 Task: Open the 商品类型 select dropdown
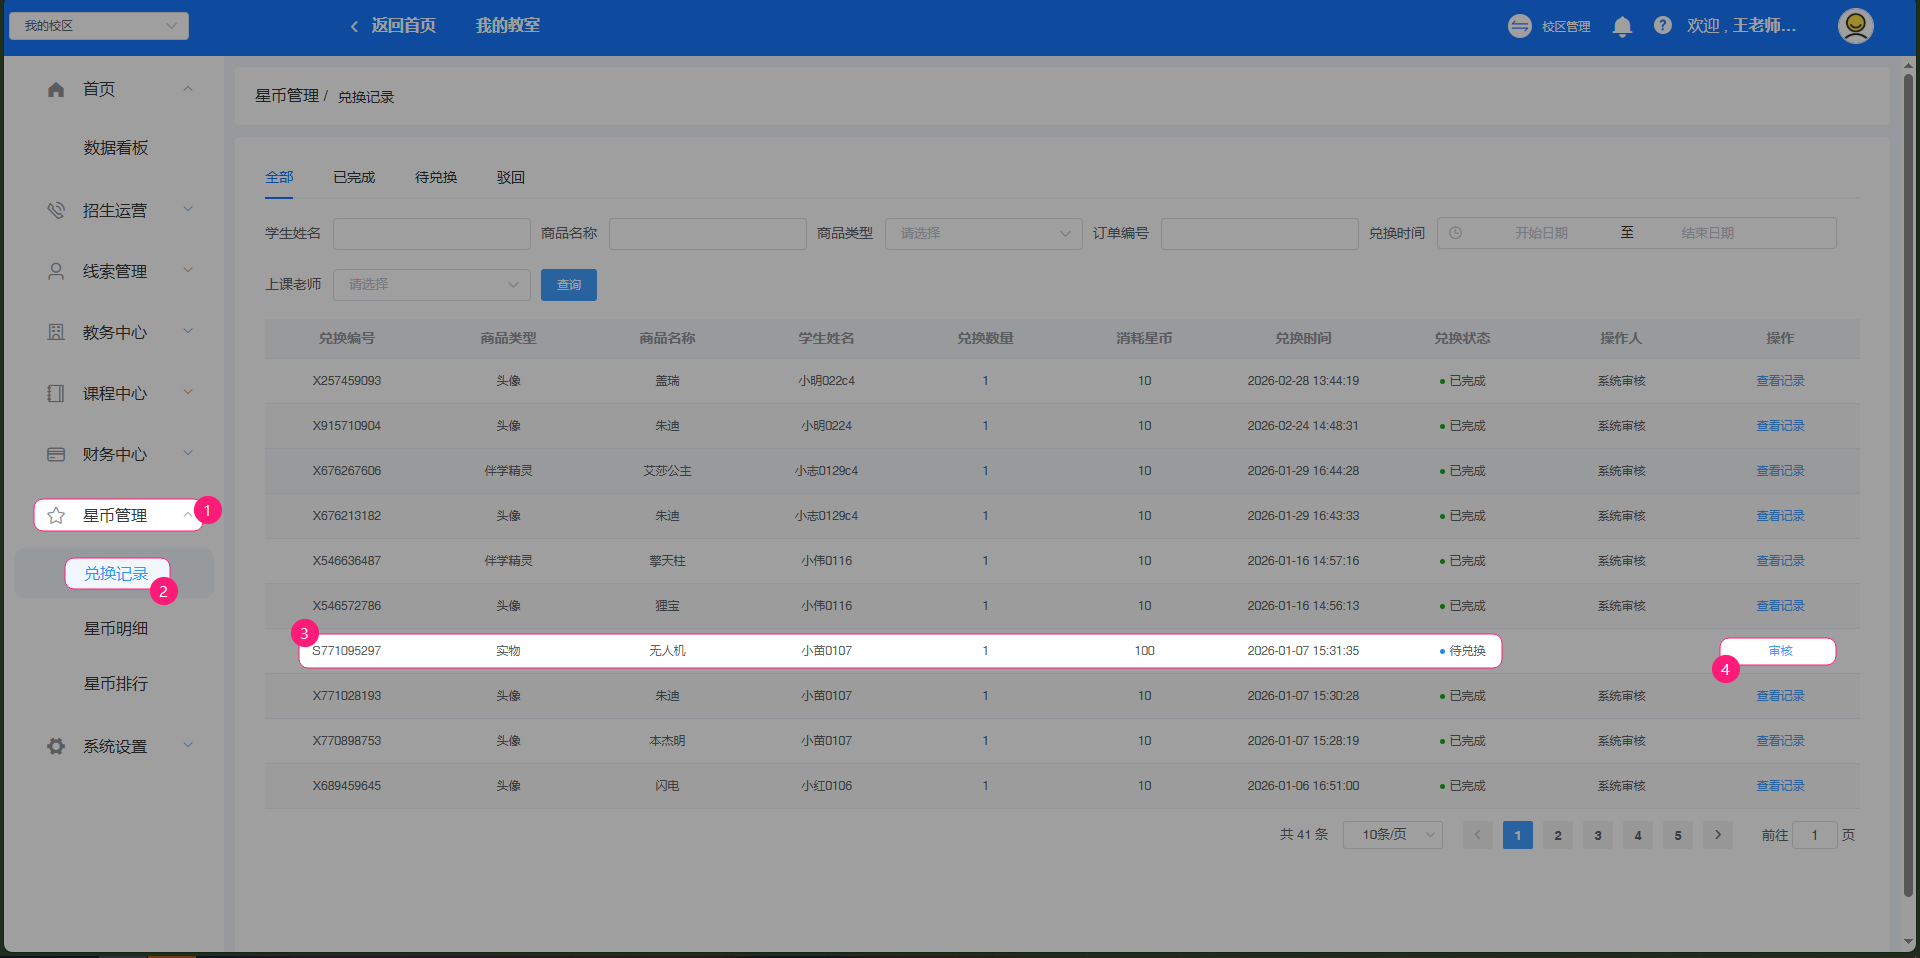click(983, 234)
